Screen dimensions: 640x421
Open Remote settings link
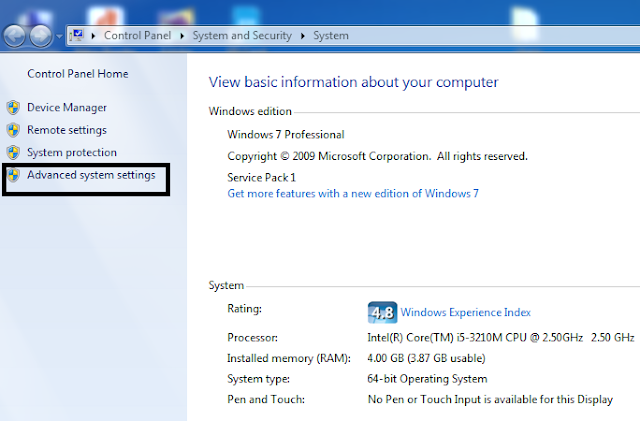[67, 130]
